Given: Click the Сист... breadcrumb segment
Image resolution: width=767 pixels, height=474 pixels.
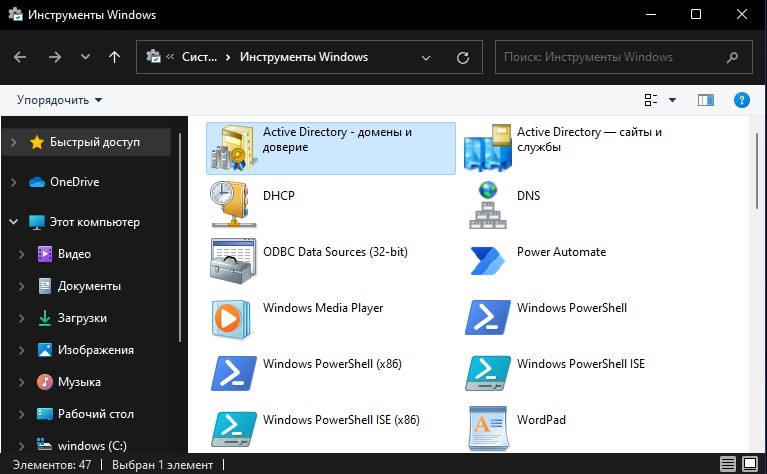Looking at the screenshot, I should pyautogui.click(x=199, y=57).
